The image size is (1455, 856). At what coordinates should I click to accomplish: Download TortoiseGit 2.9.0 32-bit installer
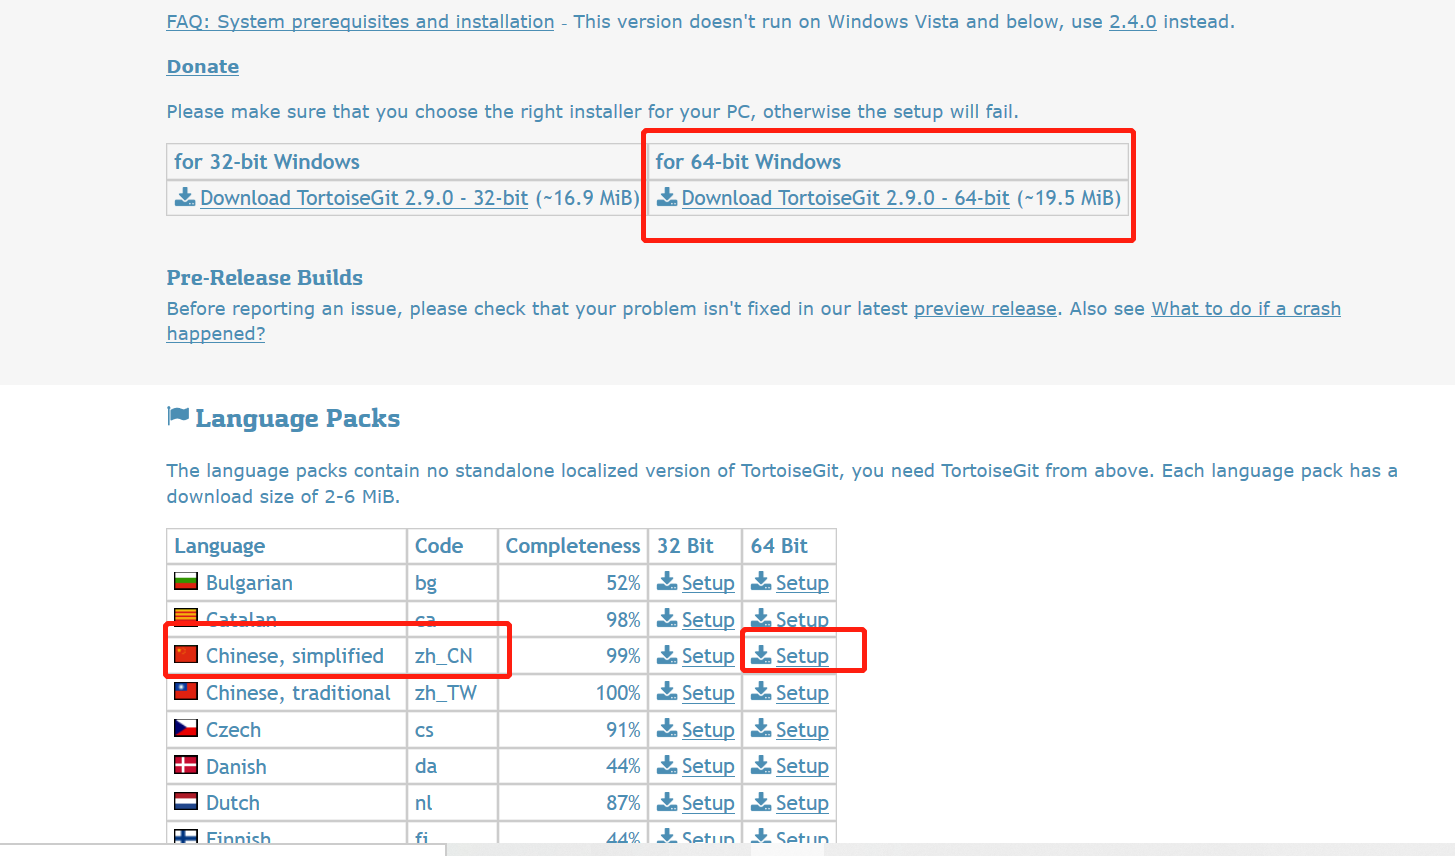pos(364,198)
